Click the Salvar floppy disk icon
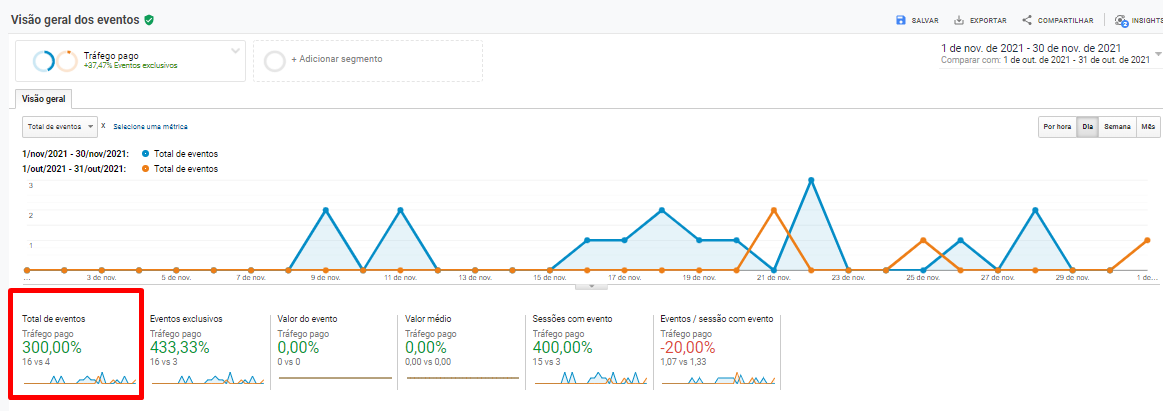Image resolution: width=1163 pixels, height=411 pixels. [901, 20]
